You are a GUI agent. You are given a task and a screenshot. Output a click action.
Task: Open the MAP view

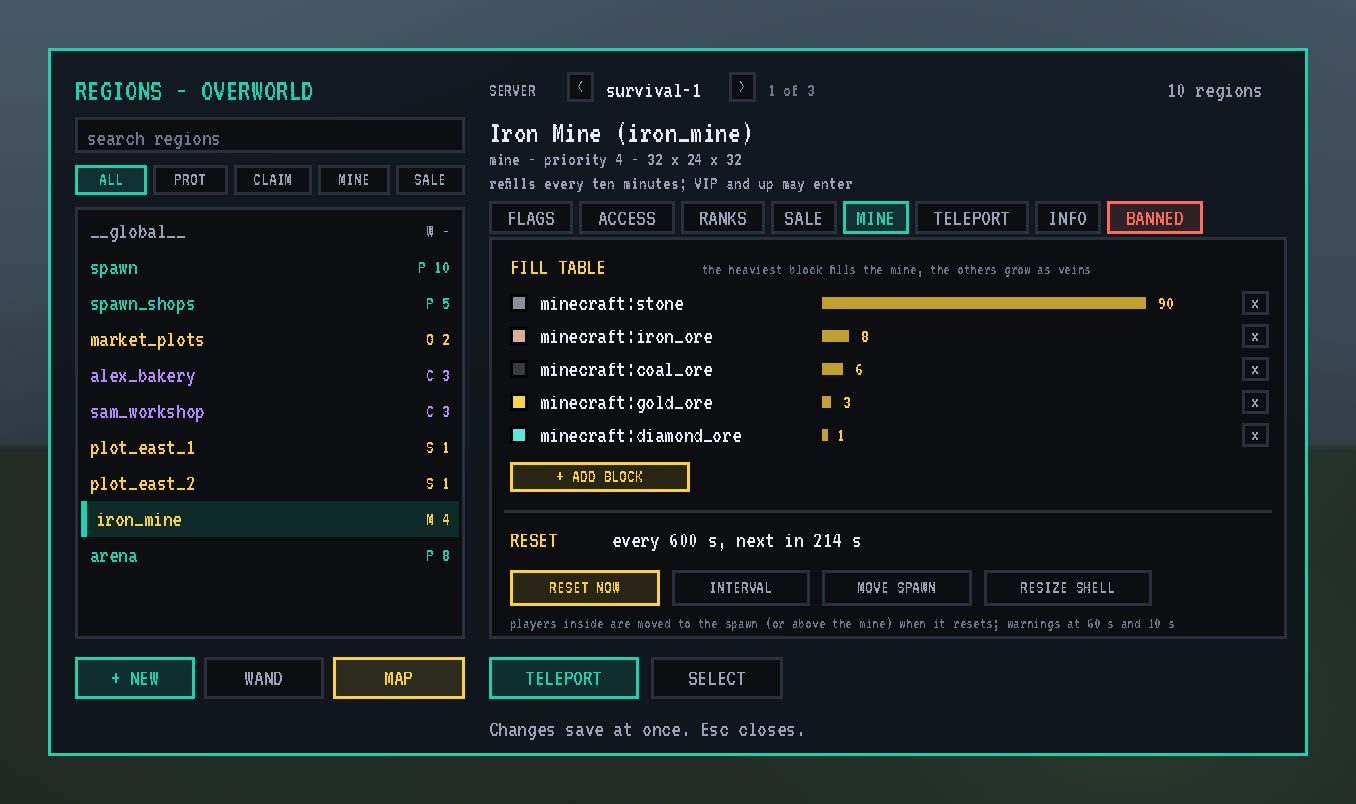tap(399, 678)
